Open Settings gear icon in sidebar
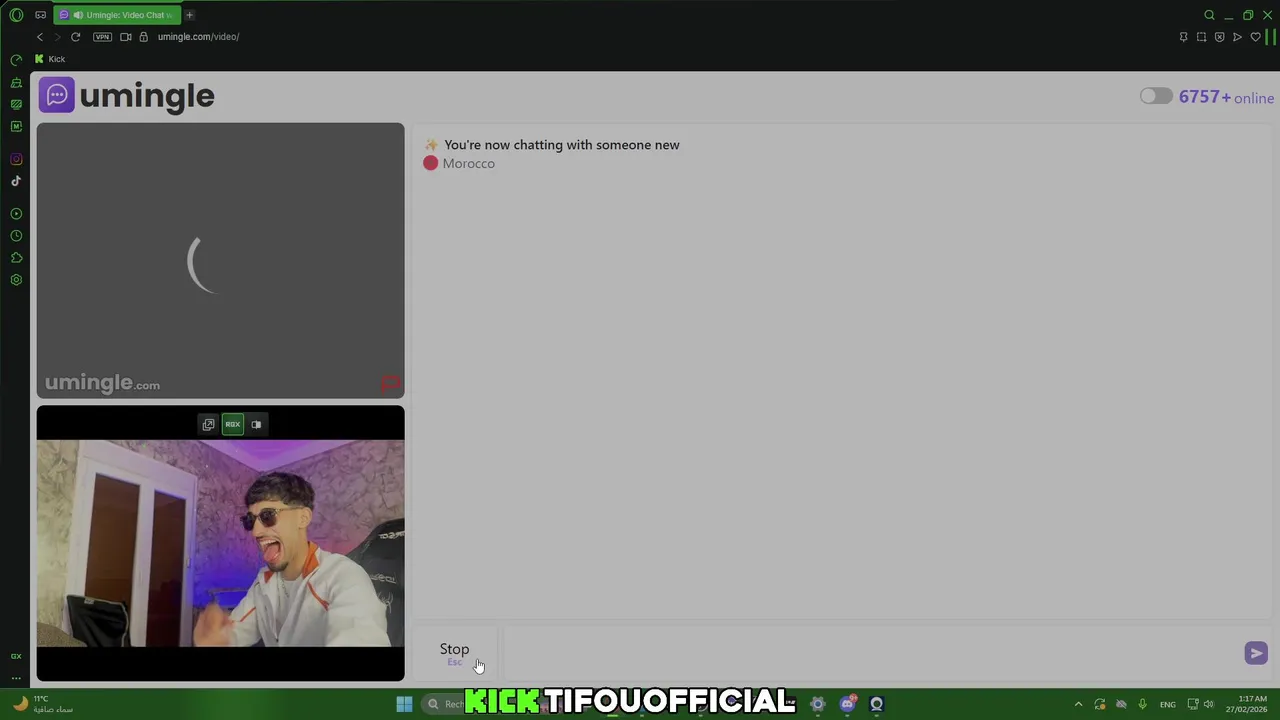Viewport: 1280px width, 720px height. click(16, 280)
